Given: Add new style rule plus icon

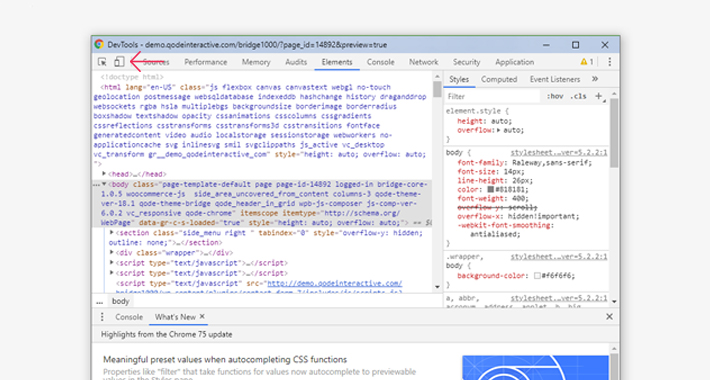Looking at the screenshot, I should [x=599, y=96].
